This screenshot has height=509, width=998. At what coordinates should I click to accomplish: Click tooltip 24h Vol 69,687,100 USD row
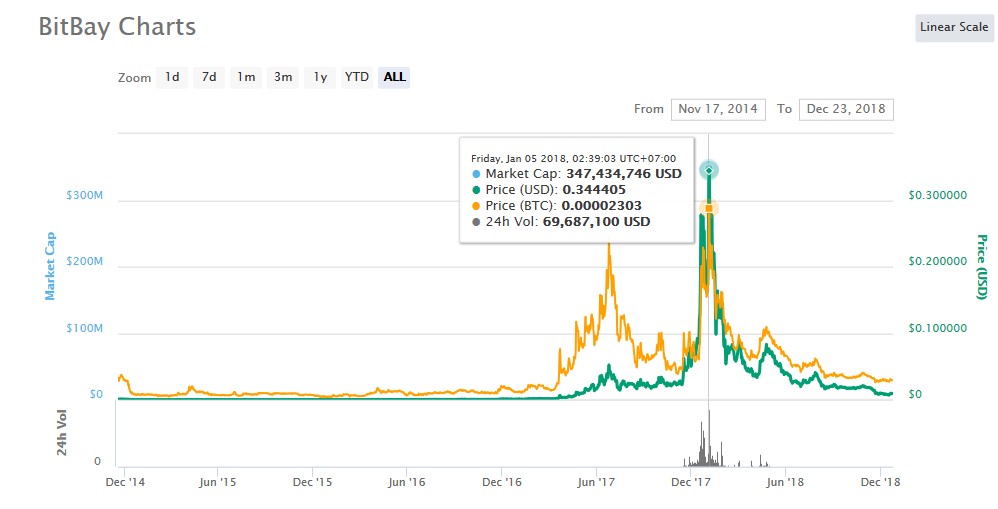coord(561,221)
